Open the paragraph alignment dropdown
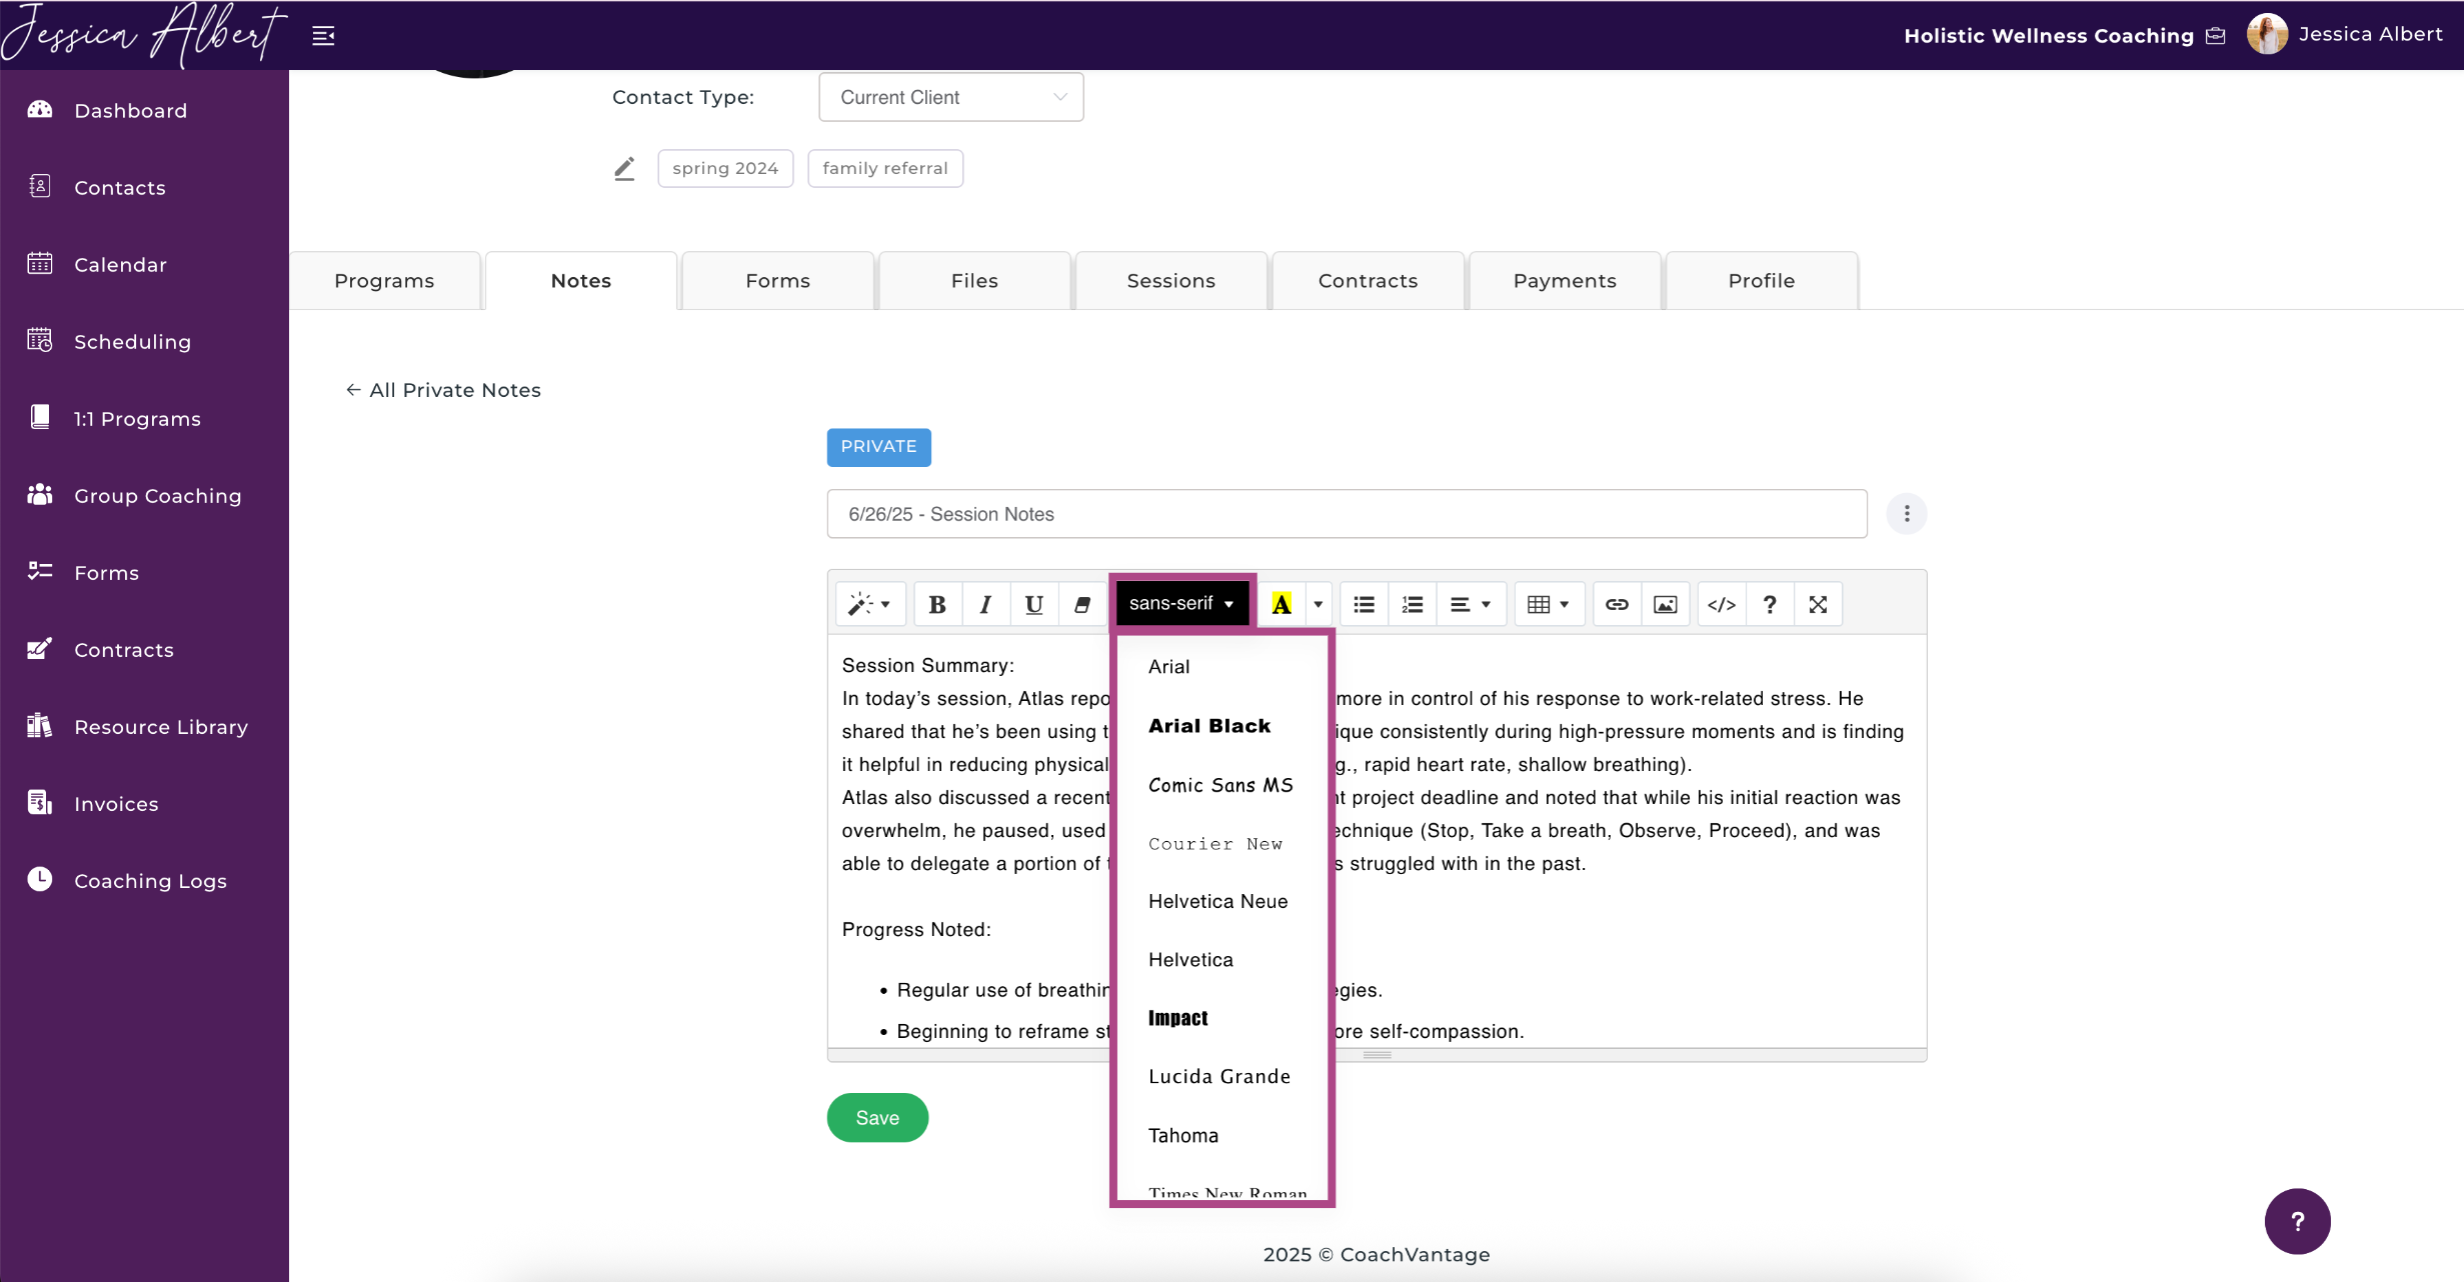 click(x=1471, y=604)
